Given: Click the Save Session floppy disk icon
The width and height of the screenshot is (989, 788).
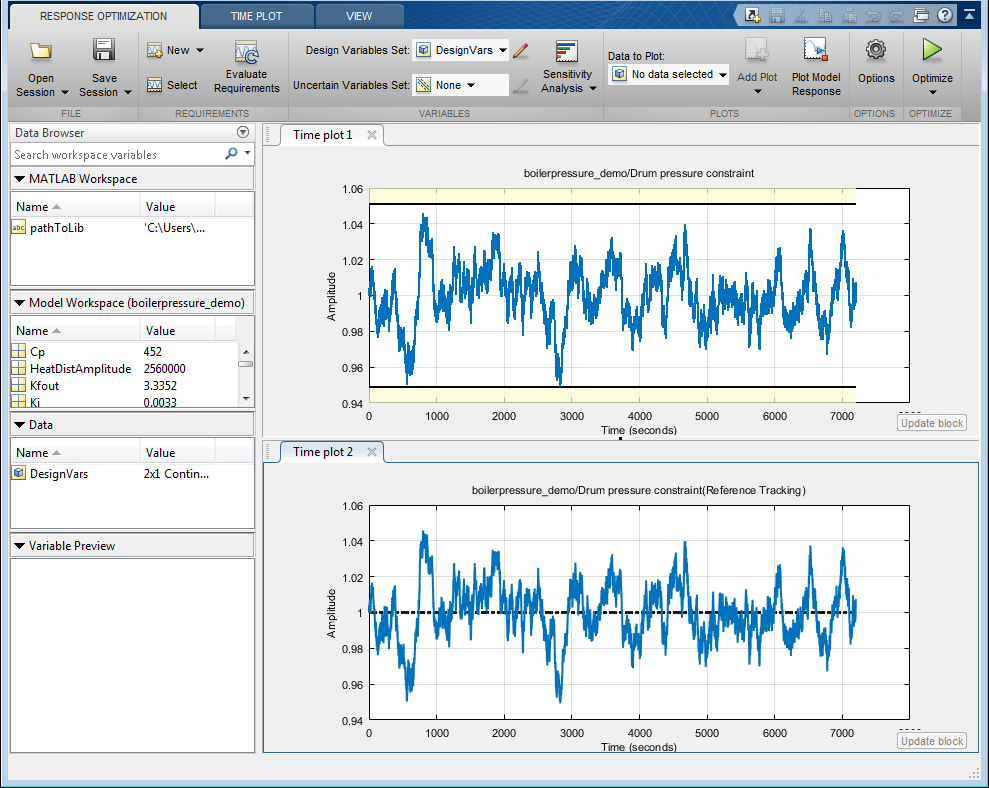Looking at the screenshot, I should (x=104, y=51).
